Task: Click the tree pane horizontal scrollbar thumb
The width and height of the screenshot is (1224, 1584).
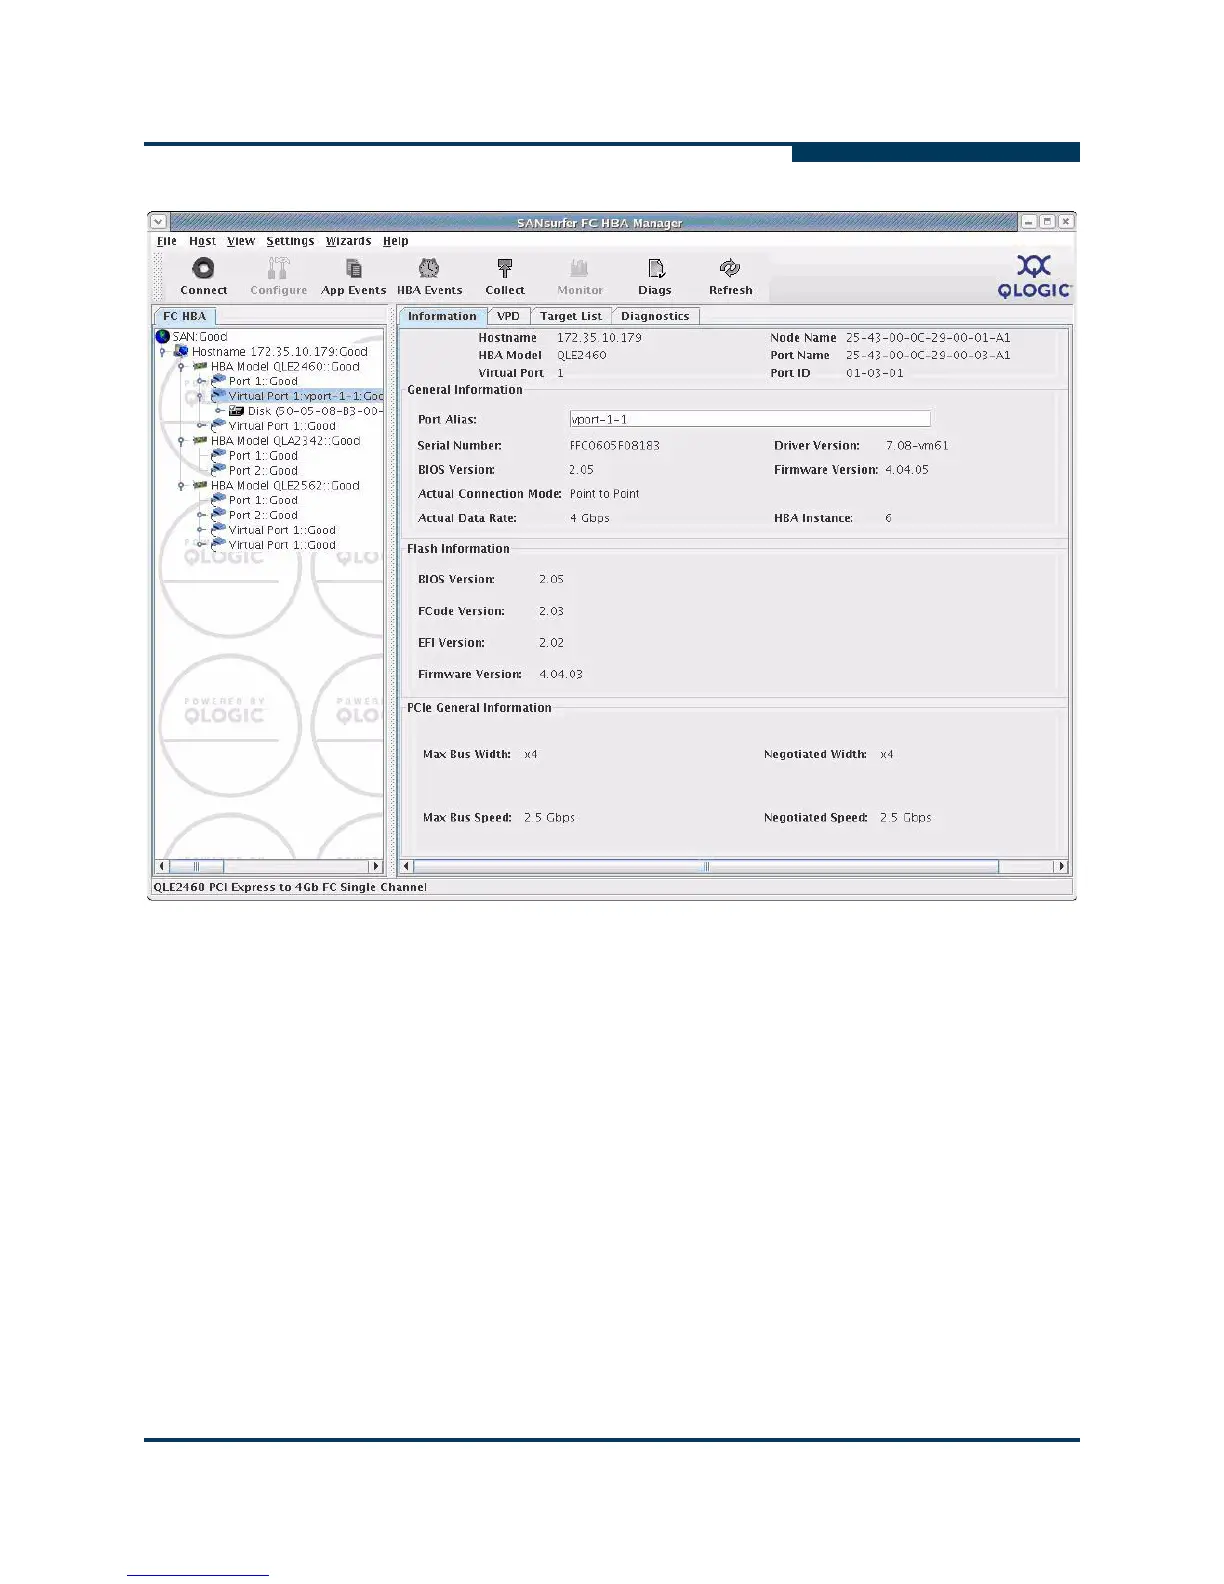Action: click(x=196, y=866)
